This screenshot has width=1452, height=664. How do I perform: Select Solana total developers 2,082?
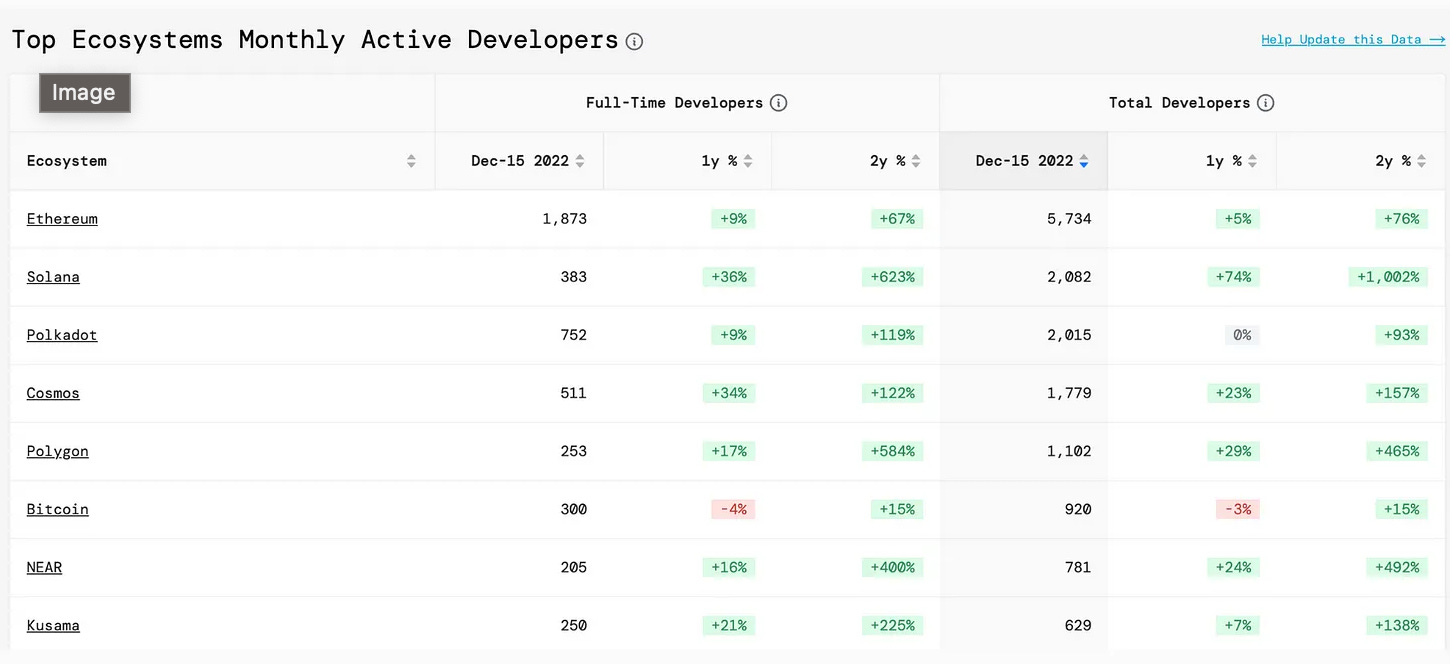coord(1069,277)
